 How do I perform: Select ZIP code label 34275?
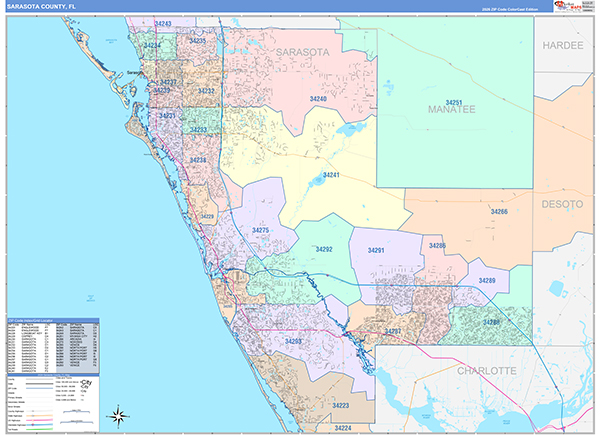tap(260, 230)
